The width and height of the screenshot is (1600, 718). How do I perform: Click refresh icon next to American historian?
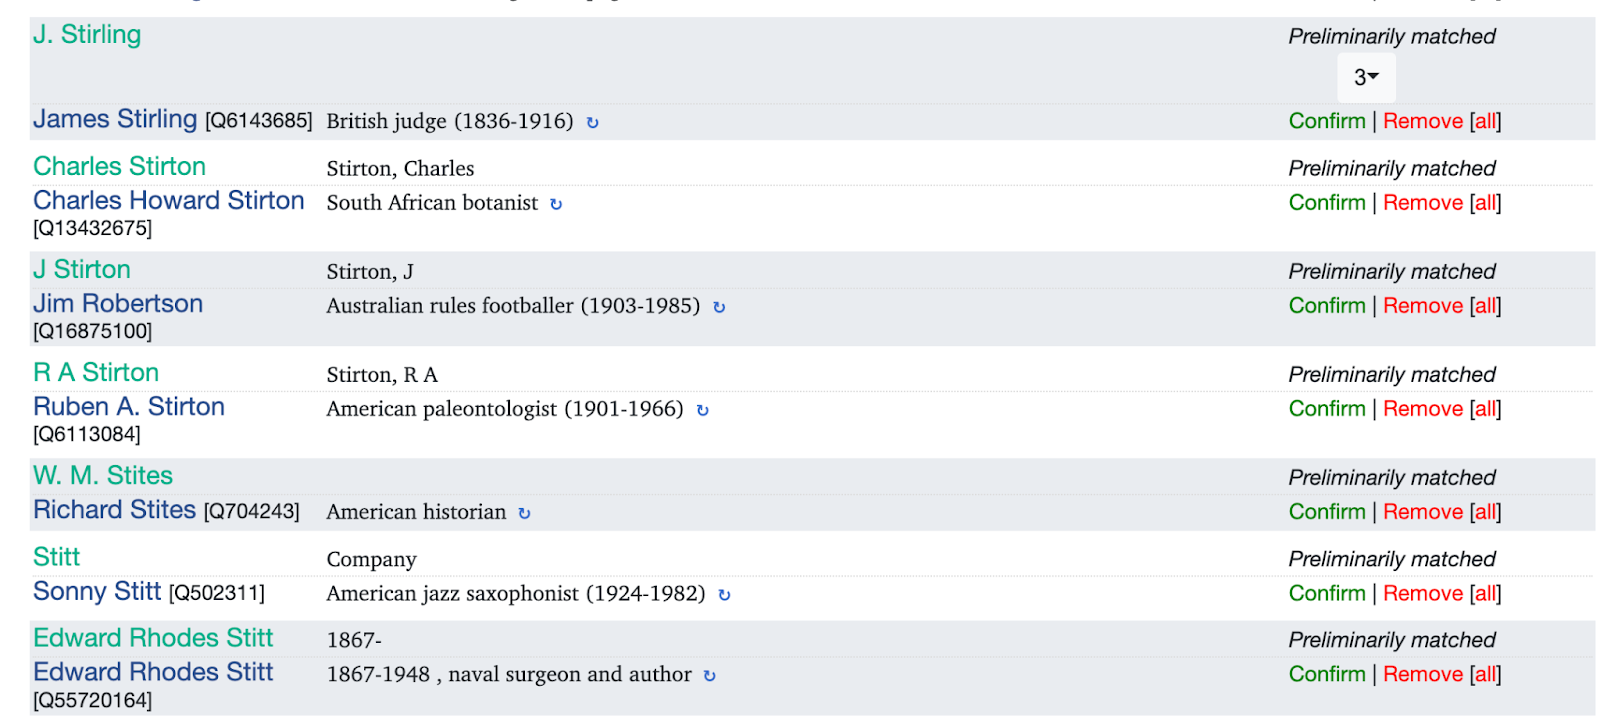[524, 514]
